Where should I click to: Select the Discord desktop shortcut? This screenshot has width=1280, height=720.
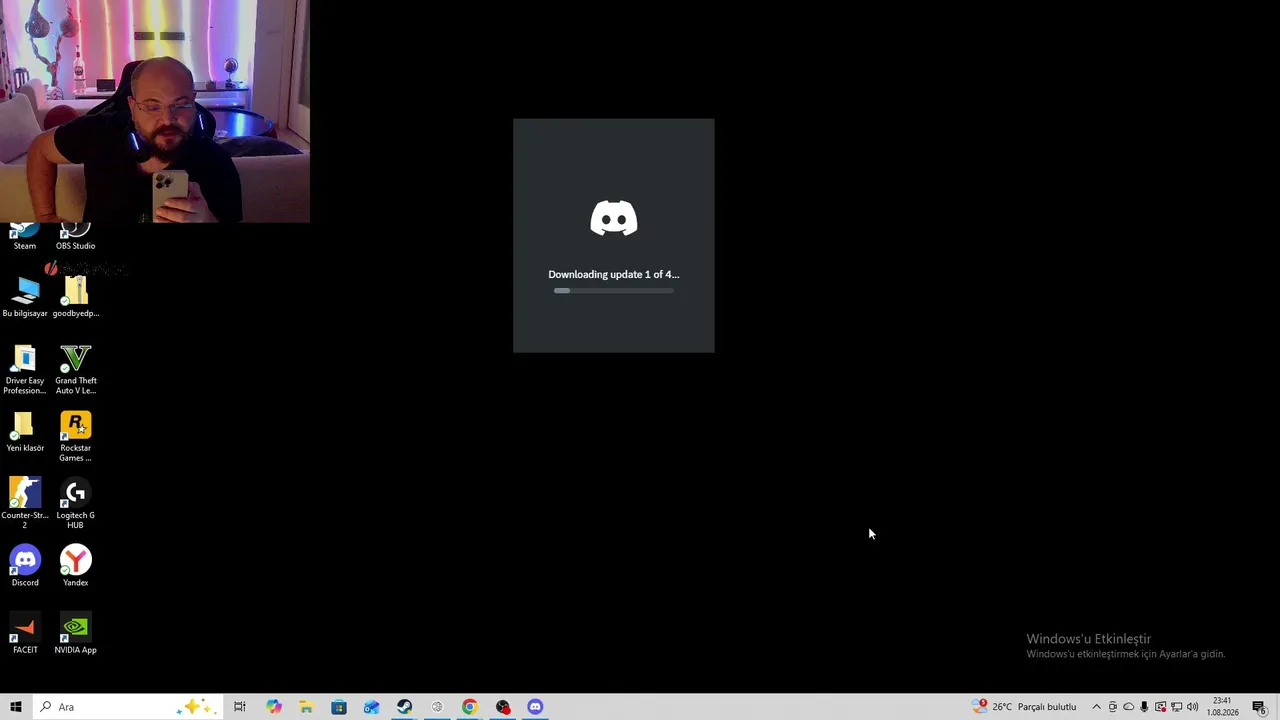click(x=25, y=566)
